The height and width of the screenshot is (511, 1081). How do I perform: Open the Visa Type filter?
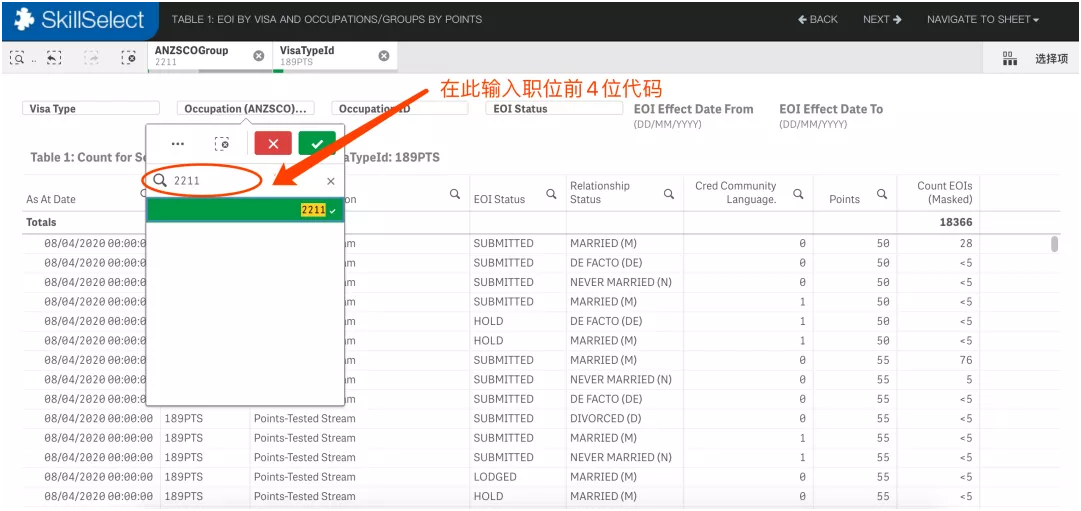coord(90,109)
